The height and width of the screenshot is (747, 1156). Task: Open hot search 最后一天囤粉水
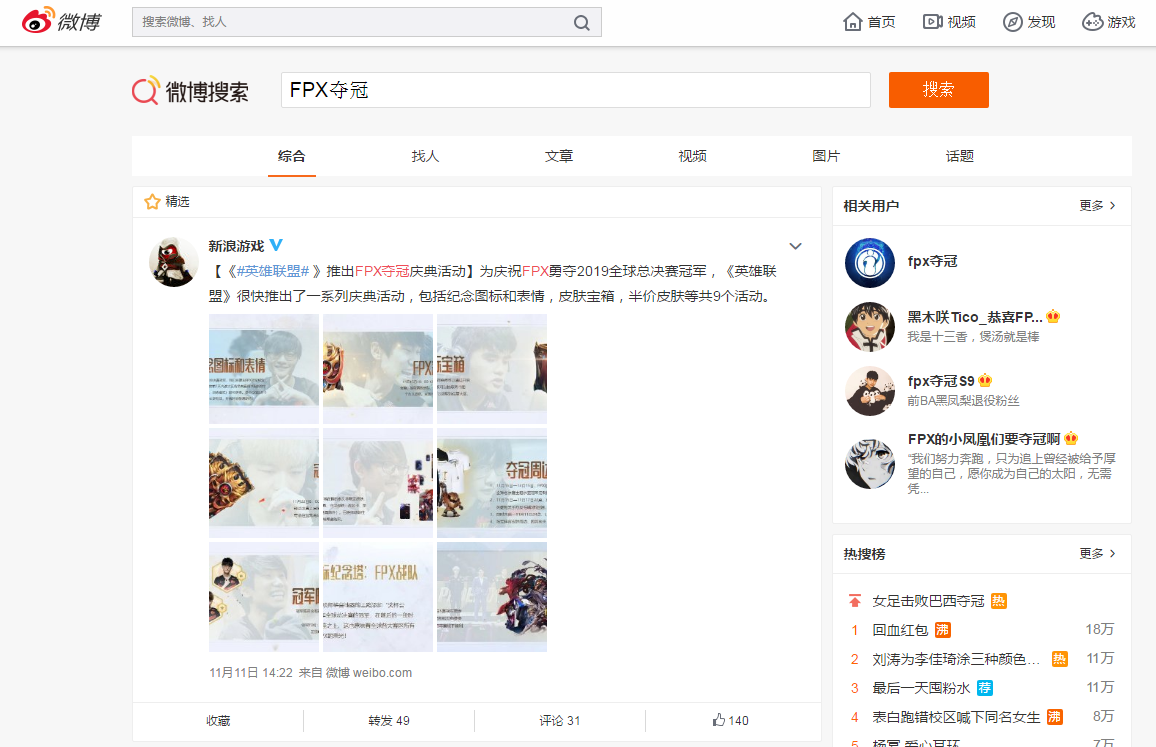click(x=921, y=688)
